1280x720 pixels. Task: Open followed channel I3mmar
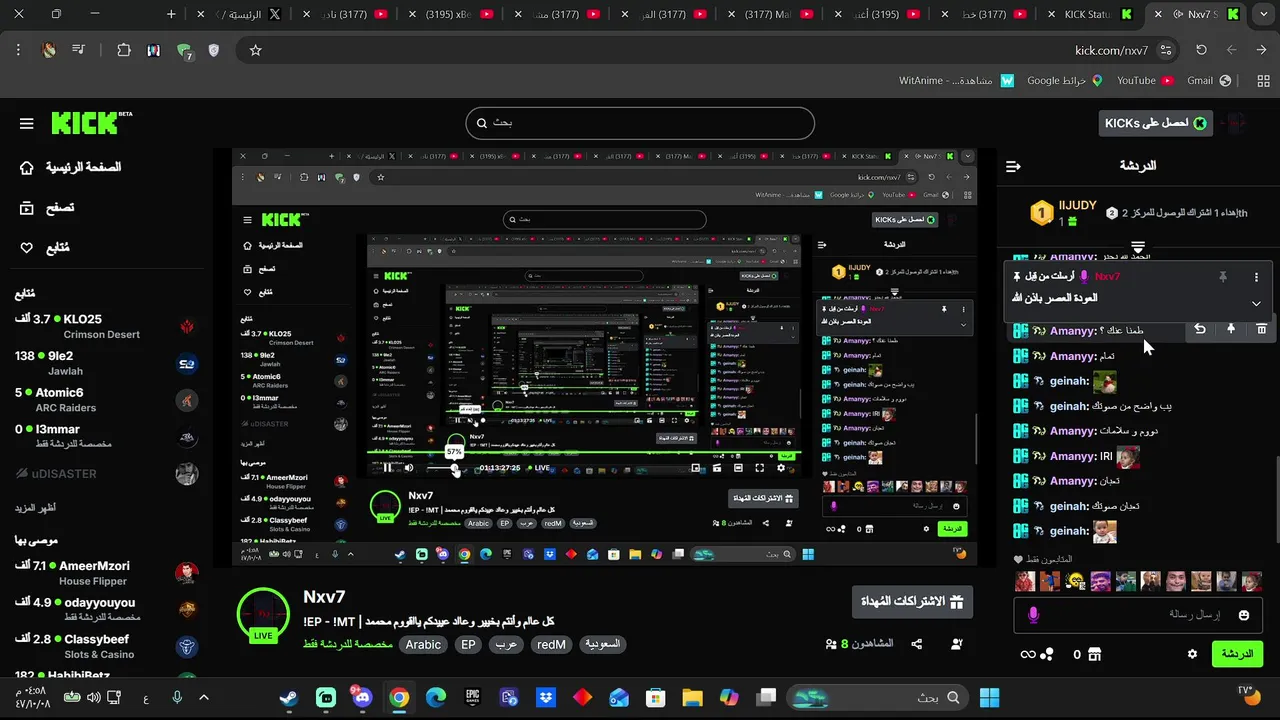point(106,436)
